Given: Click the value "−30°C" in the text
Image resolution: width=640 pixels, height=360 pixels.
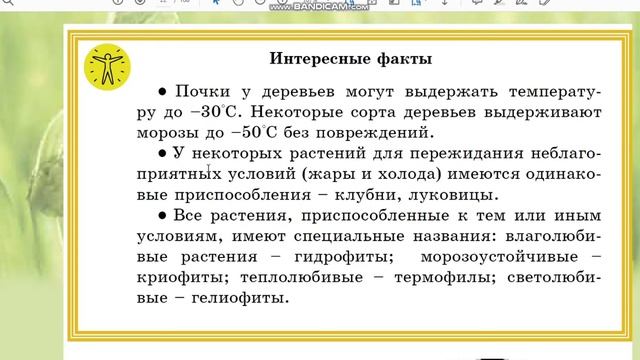Looking at the screenshot, I should tap(214, 112).
